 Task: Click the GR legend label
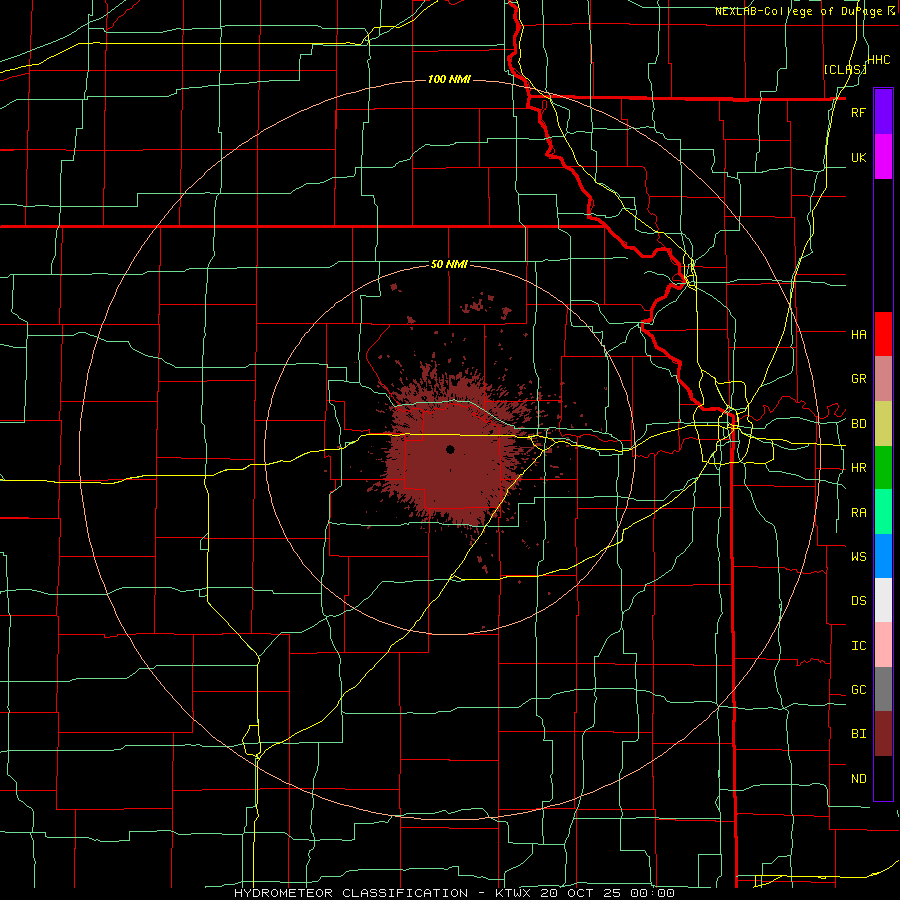pyautogui.click(x=858, y=379)
